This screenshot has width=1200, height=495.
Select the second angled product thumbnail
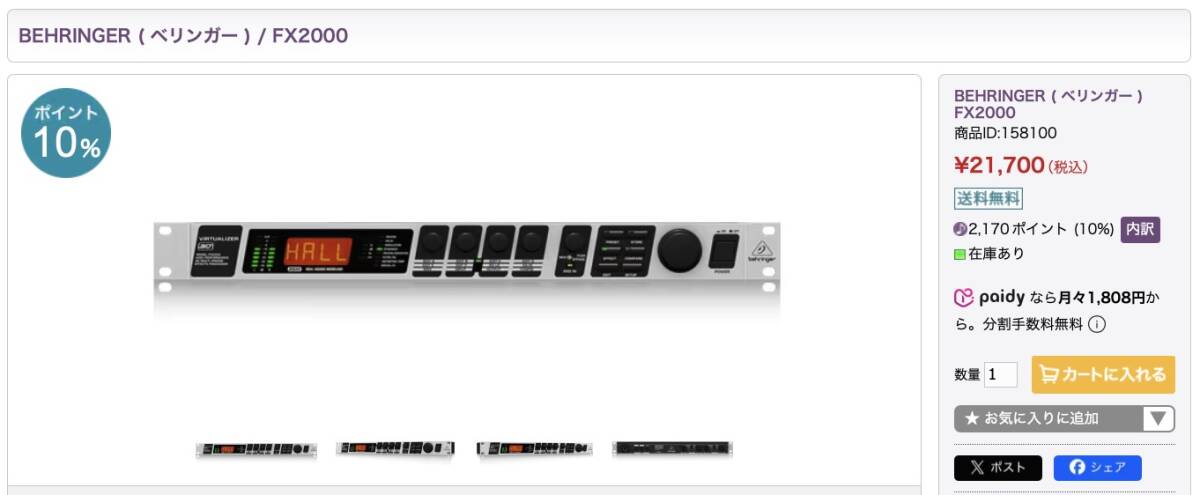click(396, 449)
